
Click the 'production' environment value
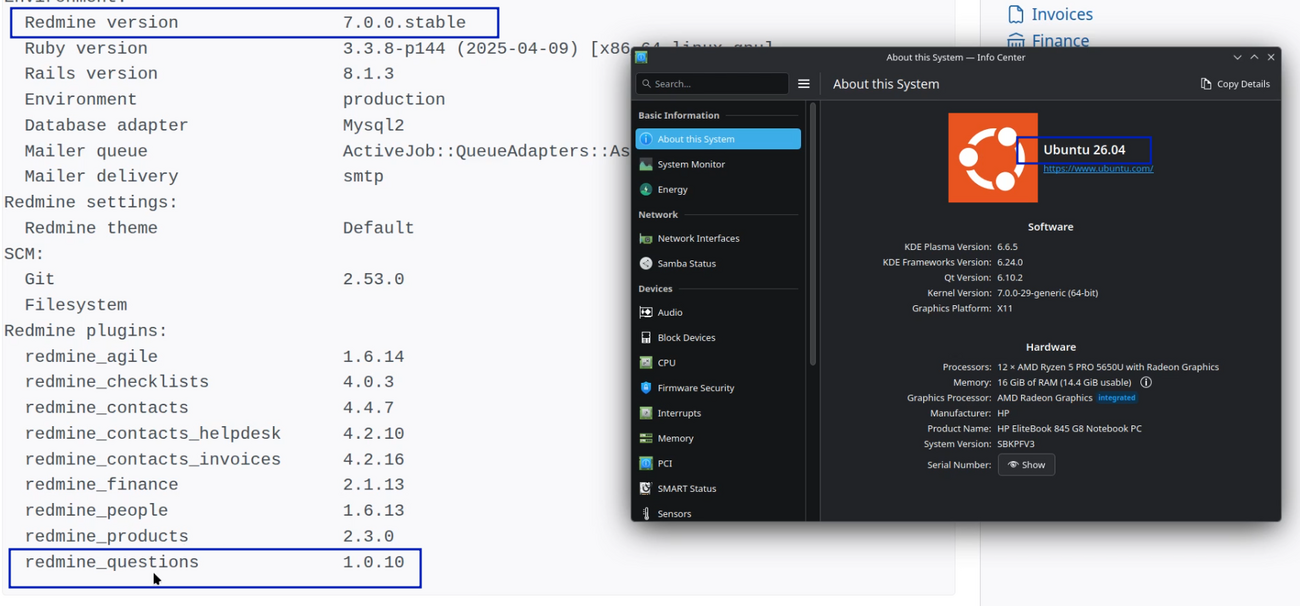coord(394,100)
